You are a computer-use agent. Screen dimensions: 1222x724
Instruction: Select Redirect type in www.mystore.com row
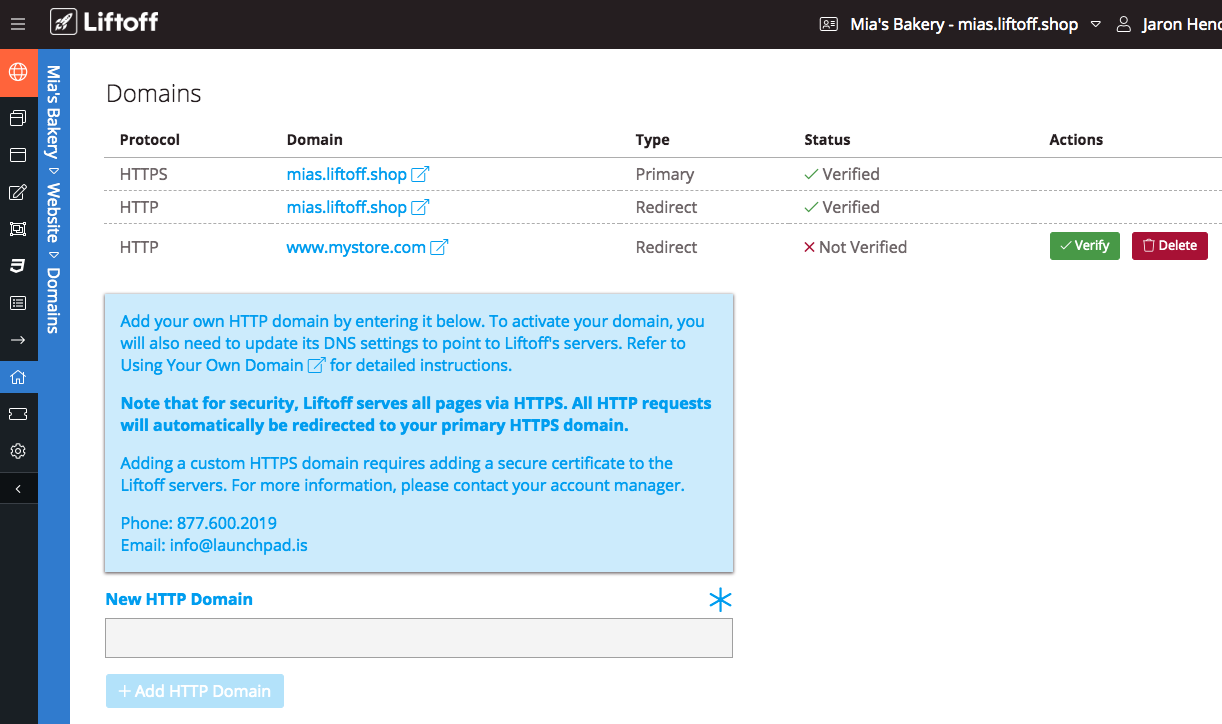[667, 247]
